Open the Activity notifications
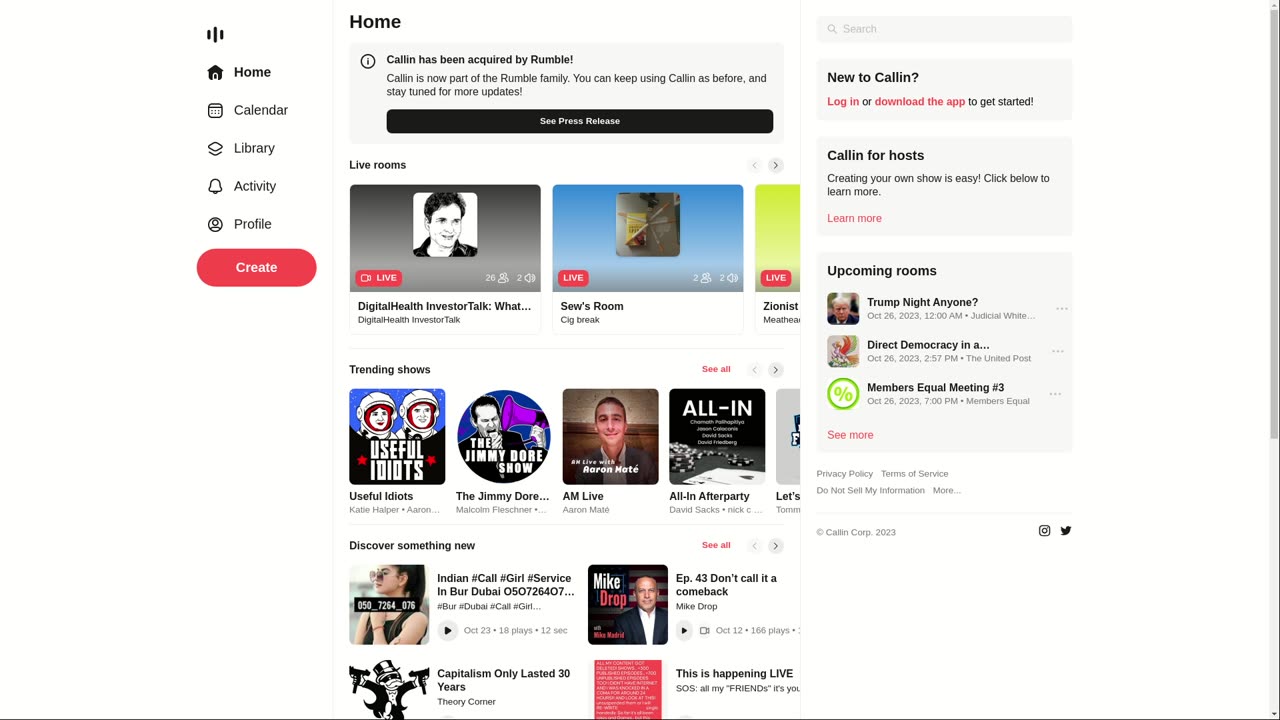Image resolution: width=1280 pixels, height=720 pixels. point(242,186)
